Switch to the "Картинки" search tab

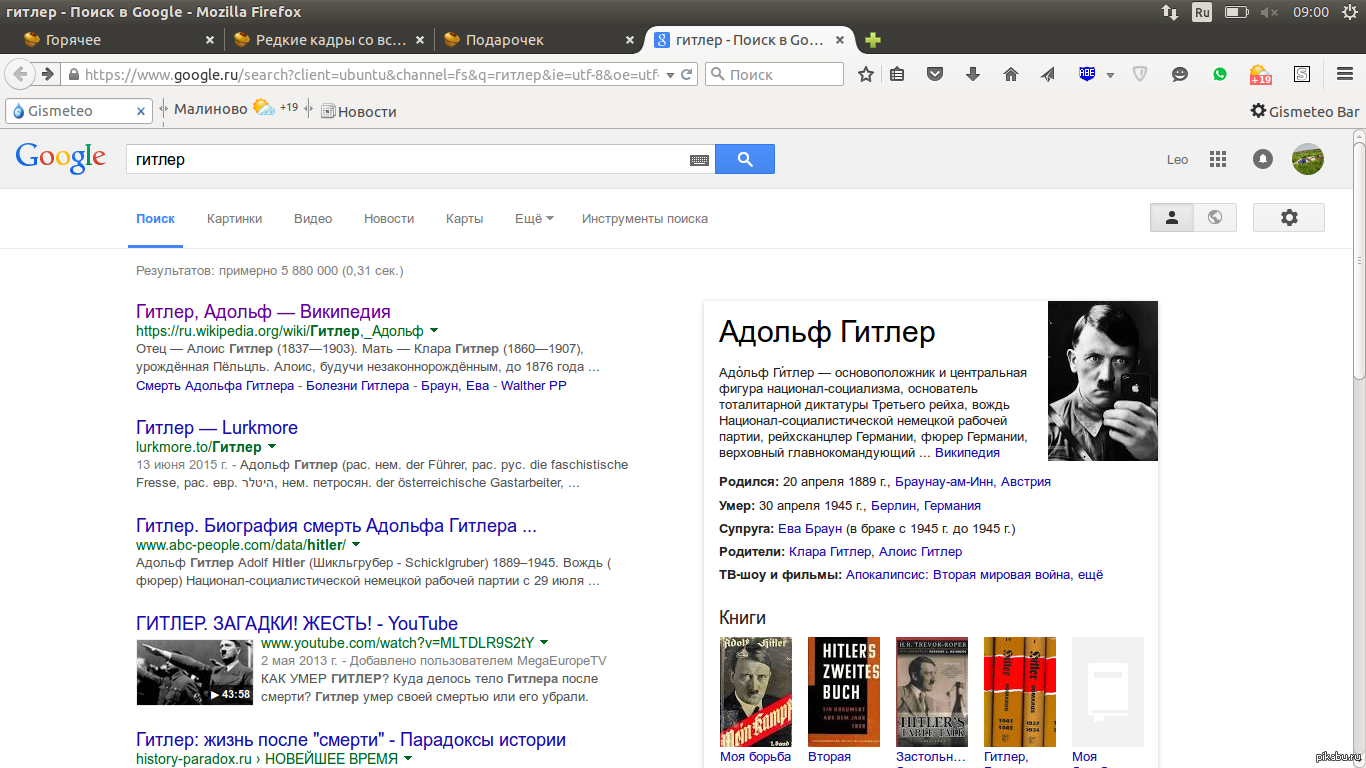(x=234, y=219)
